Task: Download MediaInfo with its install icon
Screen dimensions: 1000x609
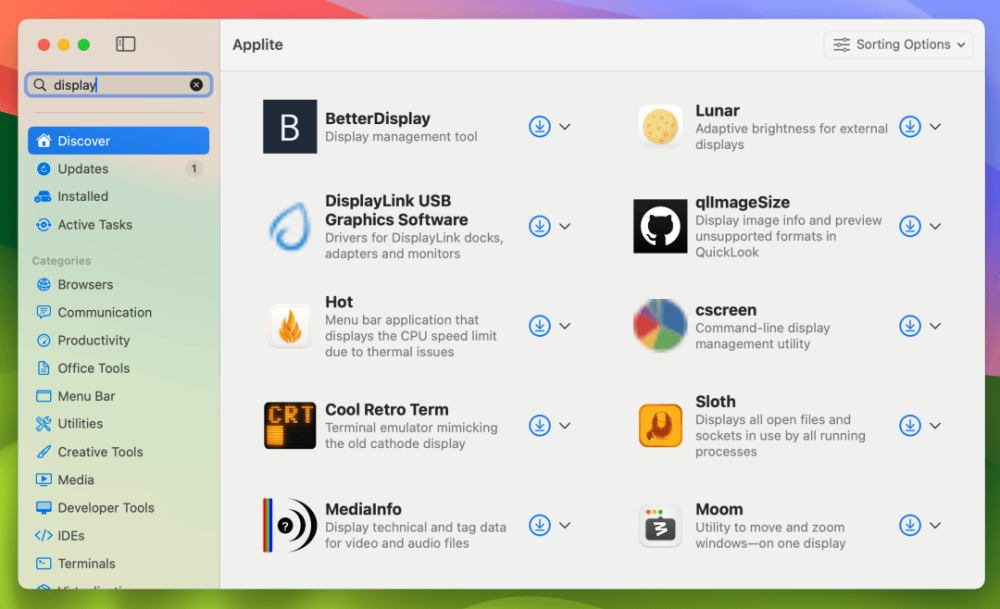Action: coord(540,525)
